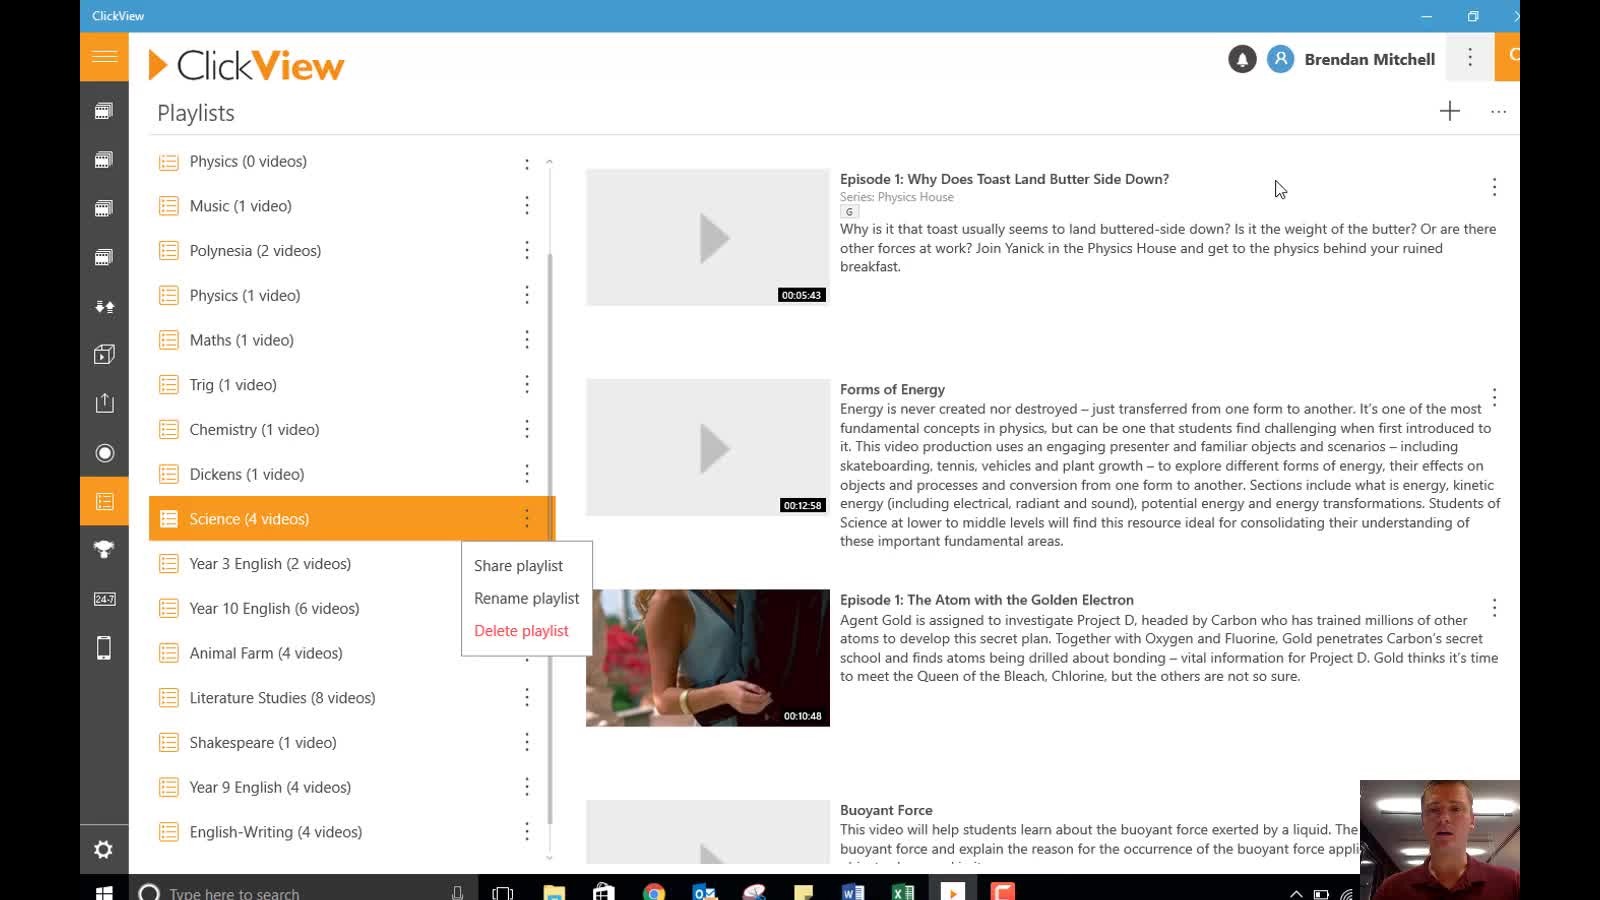1600x900 pixels.
Task: Open Settings via the gear icon
Action: point(104,849)
